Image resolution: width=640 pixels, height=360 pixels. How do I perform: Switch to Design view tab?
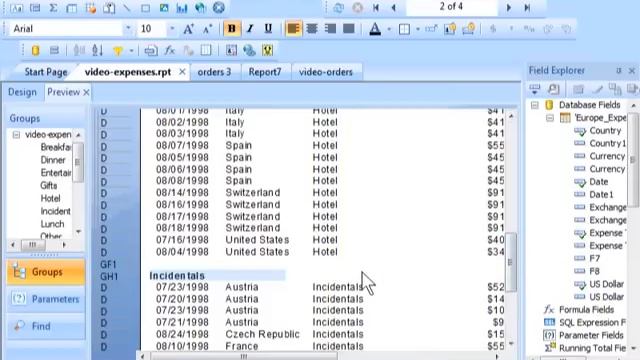(x=22, y=92)
